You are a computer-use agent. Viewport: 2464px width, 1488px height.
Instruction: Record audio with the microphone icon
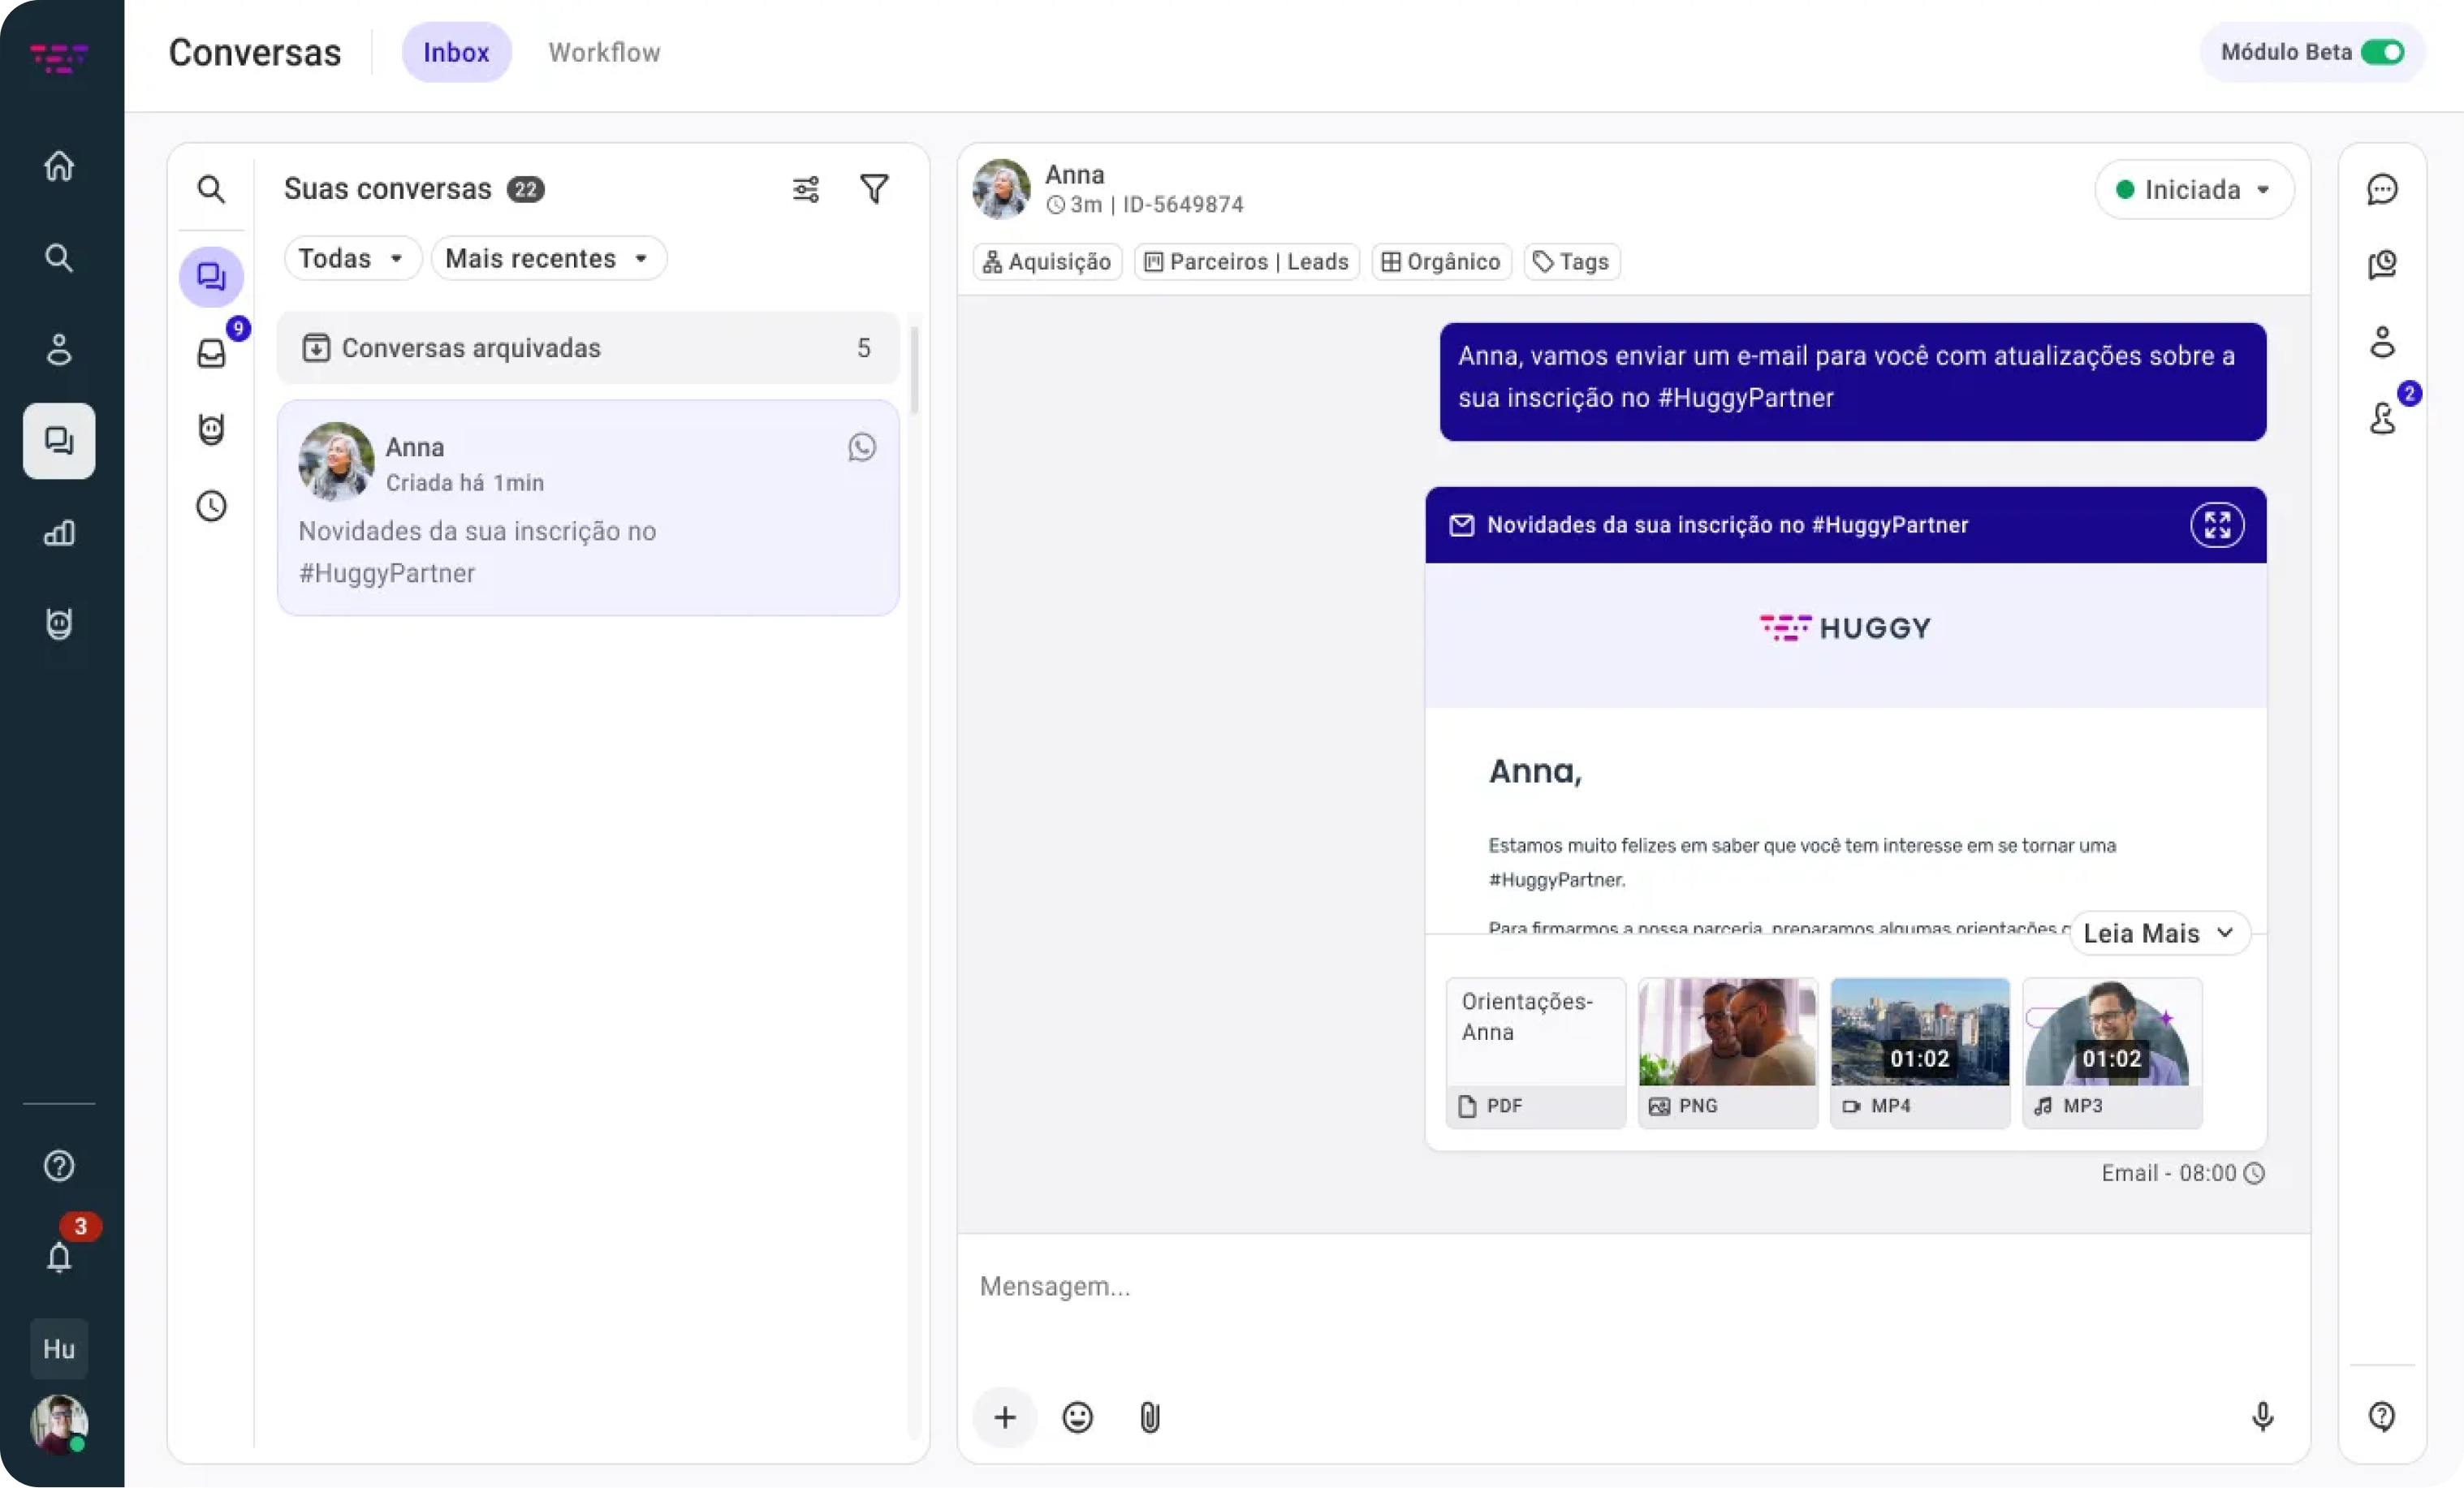click(x=2262, y=1417)
